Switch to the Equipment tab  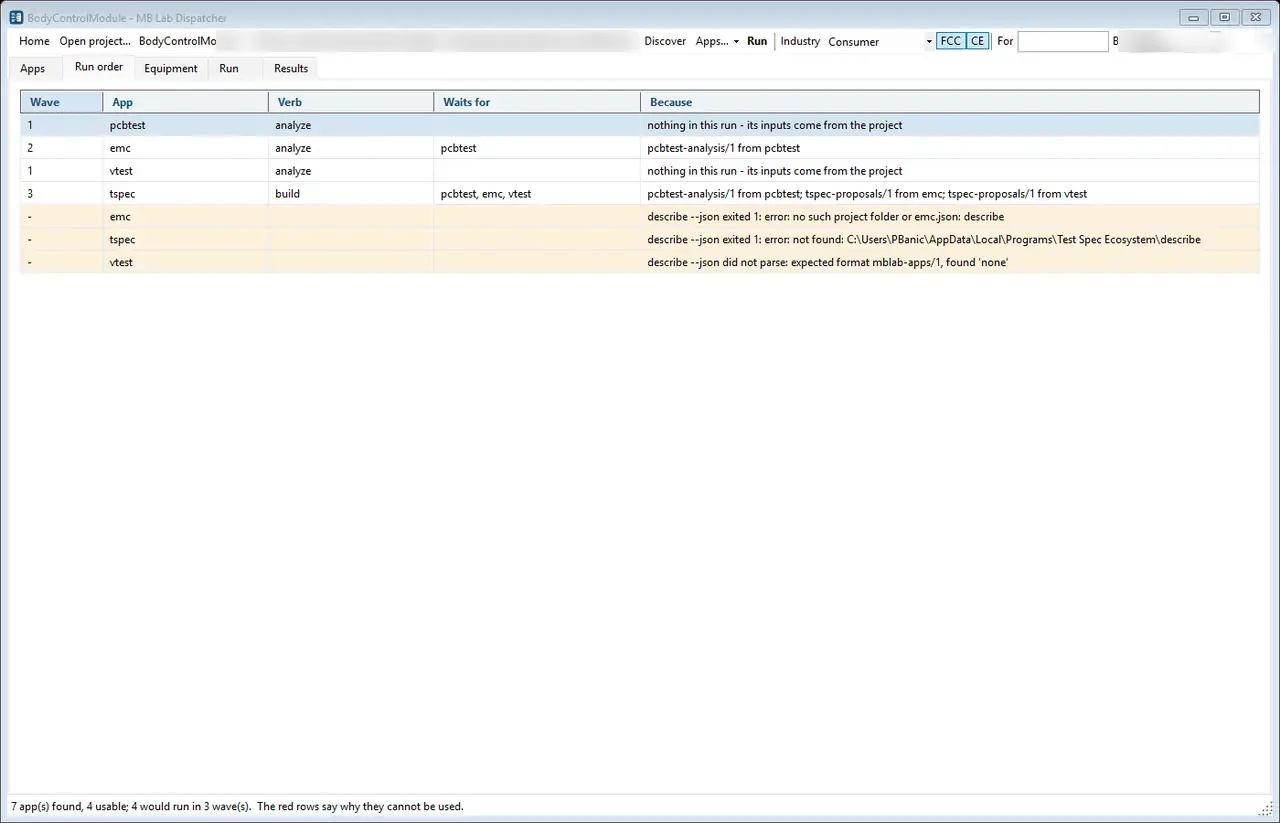coord(171,68)
